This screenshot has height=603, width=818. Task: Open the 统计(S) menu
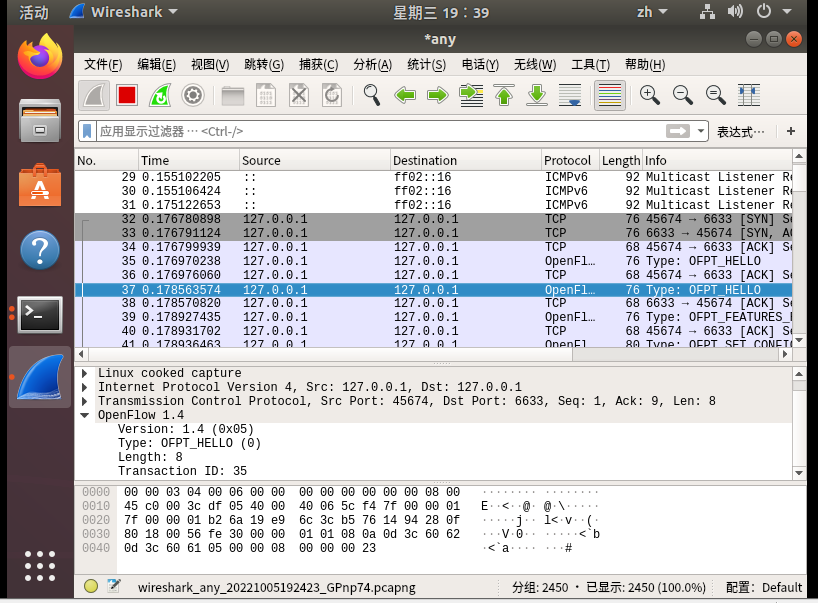click(x=426, y=65)
